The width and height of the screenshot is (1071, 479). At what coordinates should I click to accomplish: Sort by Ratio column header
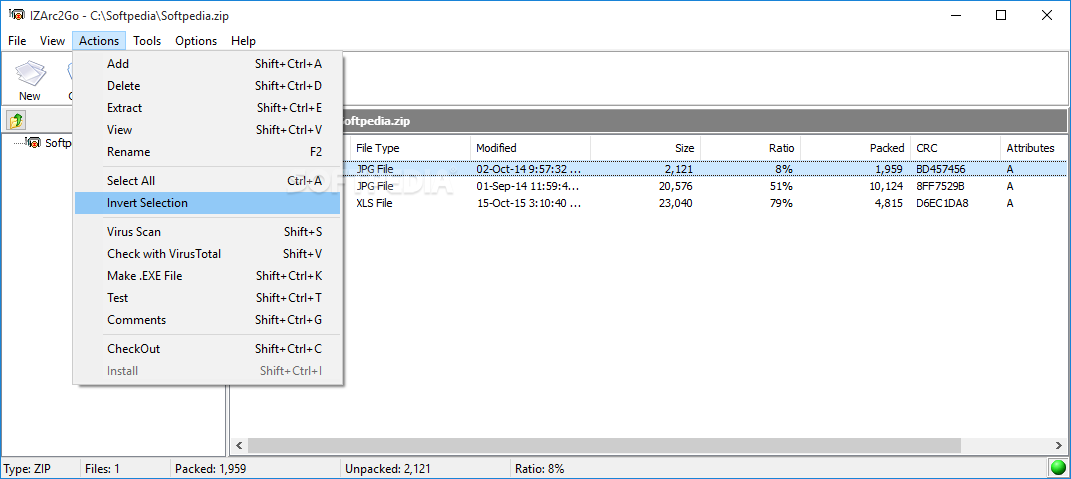(751, 148)
